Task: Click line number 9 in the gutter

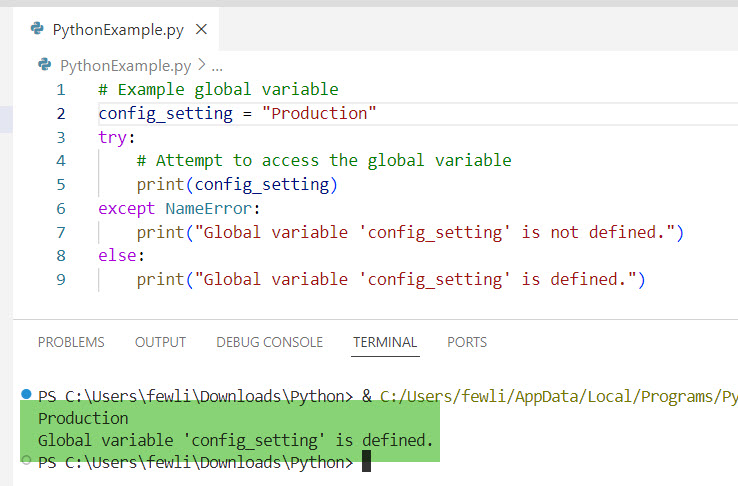Action: point(61,279)
